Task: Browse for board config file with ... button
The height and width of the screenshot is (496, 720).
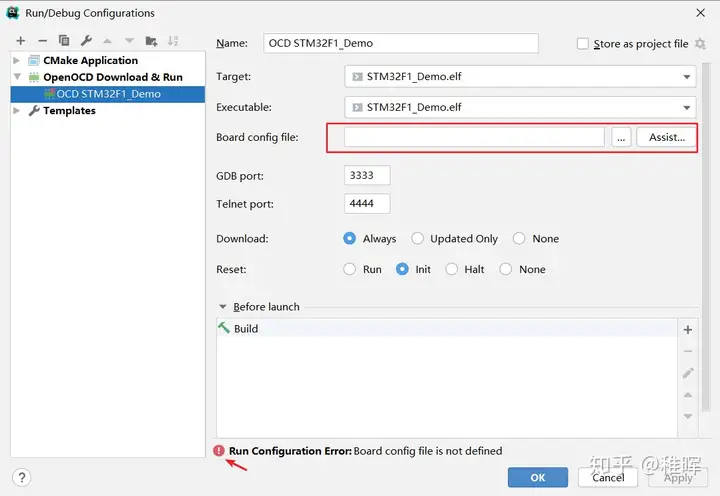Action: point(621,137)
